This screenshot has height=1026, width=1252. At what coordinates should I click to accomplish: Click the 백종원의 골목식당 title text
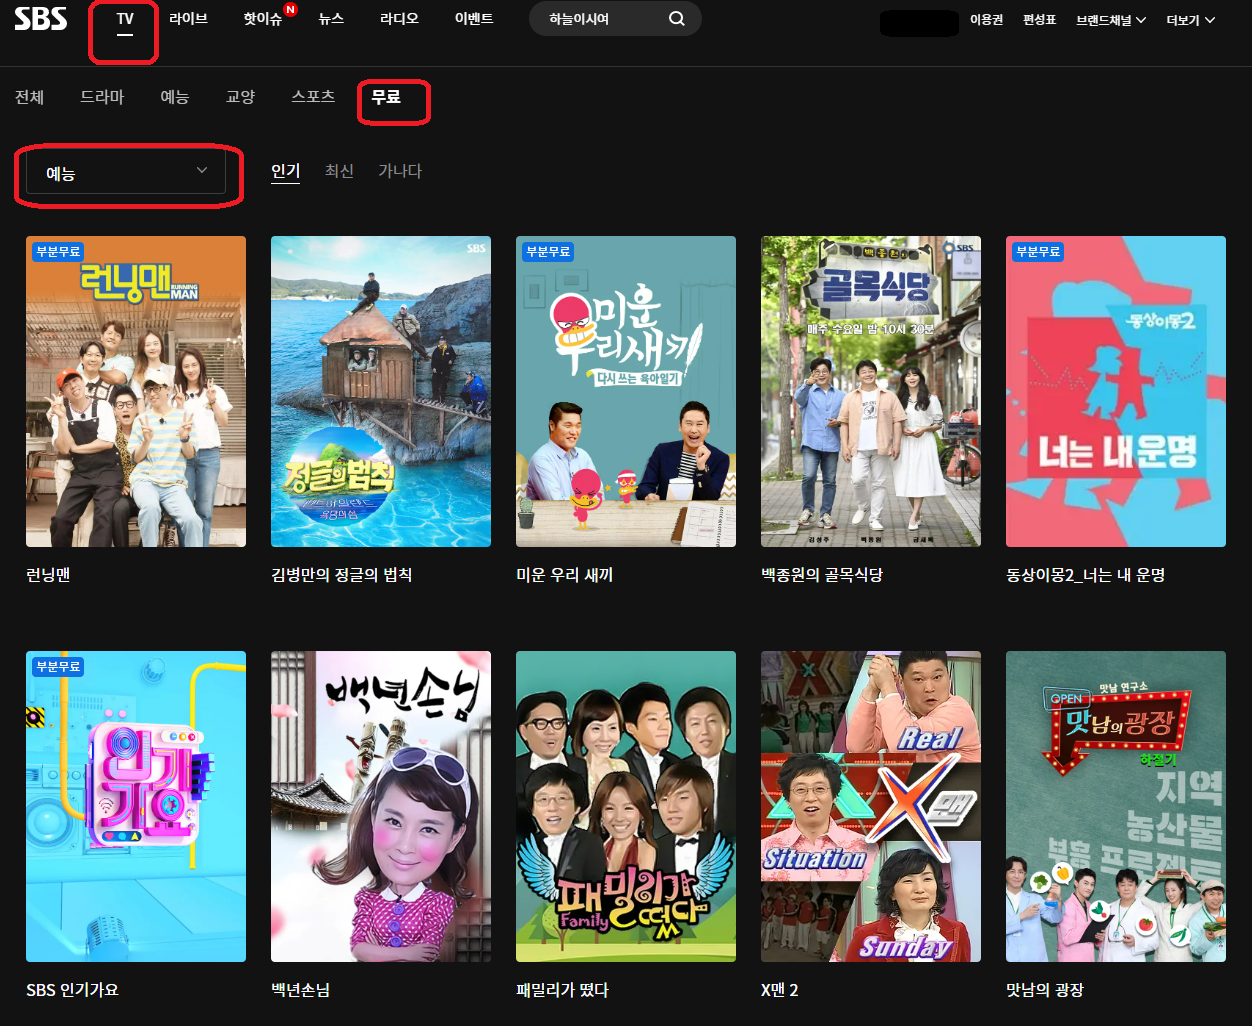(x=822, y=575)
